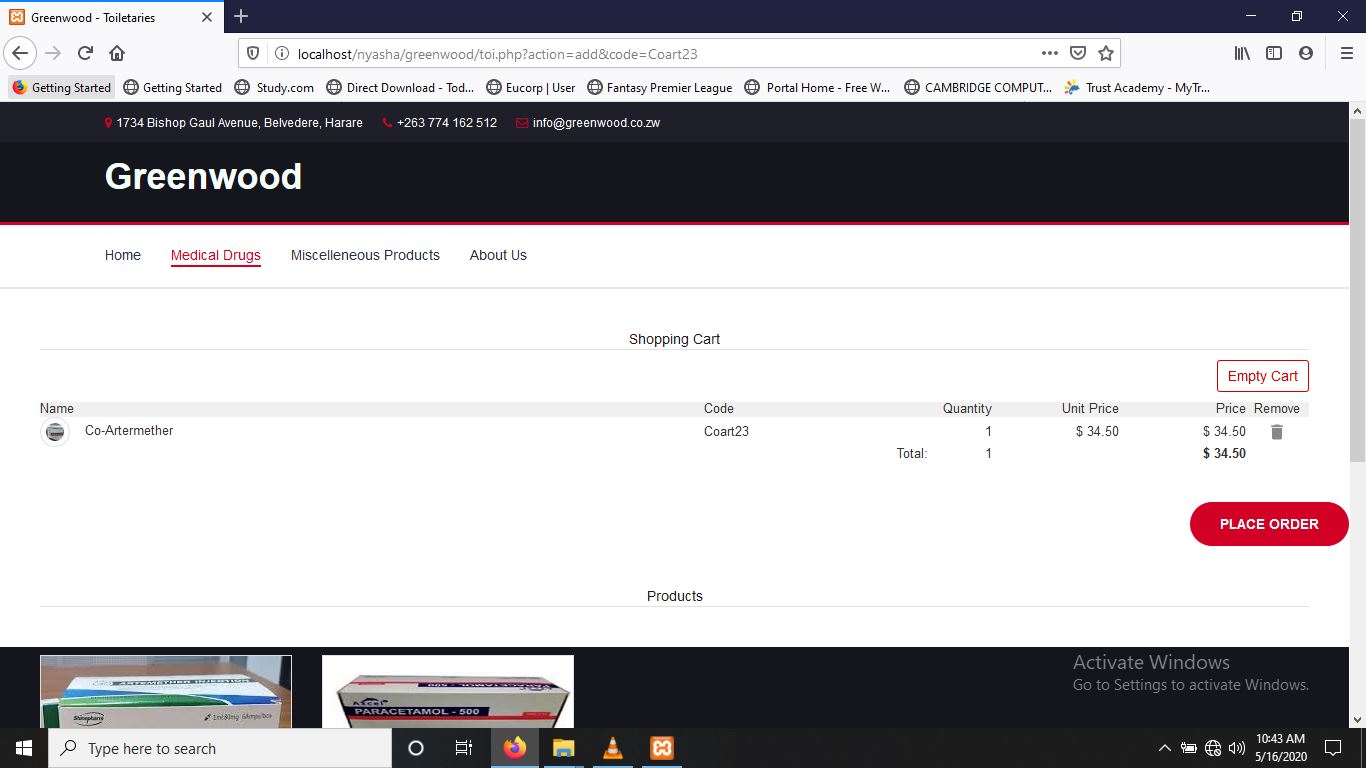The image size is (1366, 768).
Task: Open a new browser tab
Action: (241, 16)
